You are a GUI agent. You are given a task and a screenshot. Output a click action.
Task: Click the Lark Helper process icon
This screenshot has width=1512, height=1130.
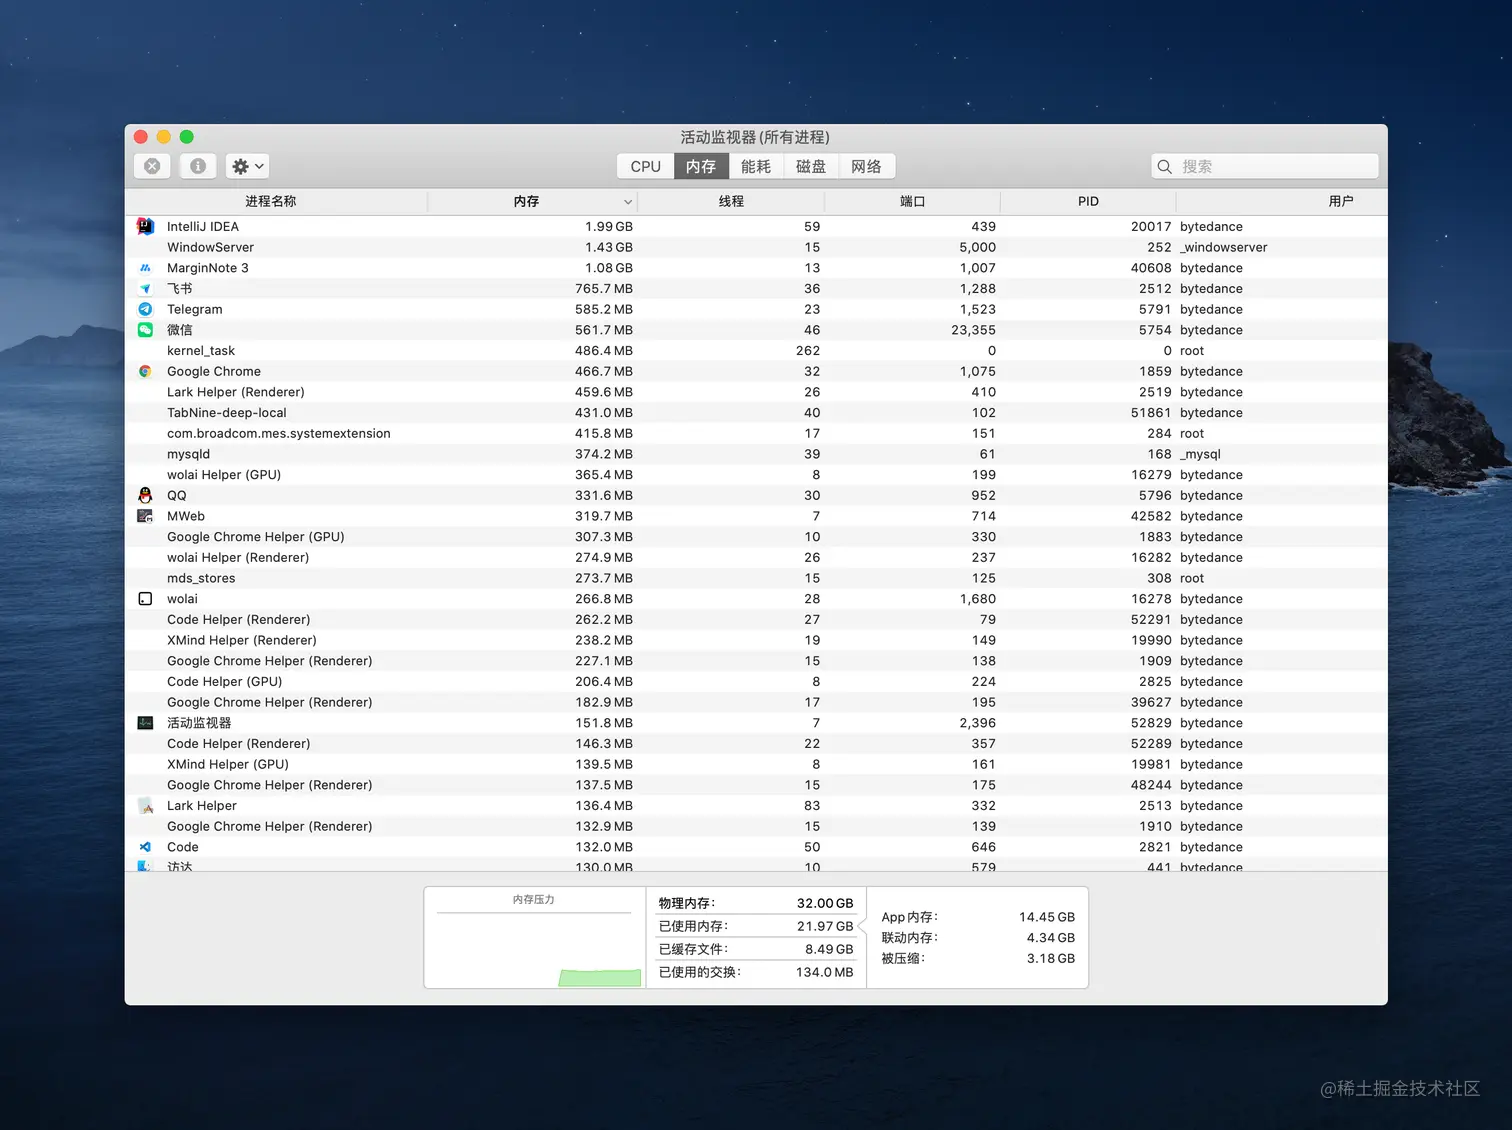coord(145,806)
